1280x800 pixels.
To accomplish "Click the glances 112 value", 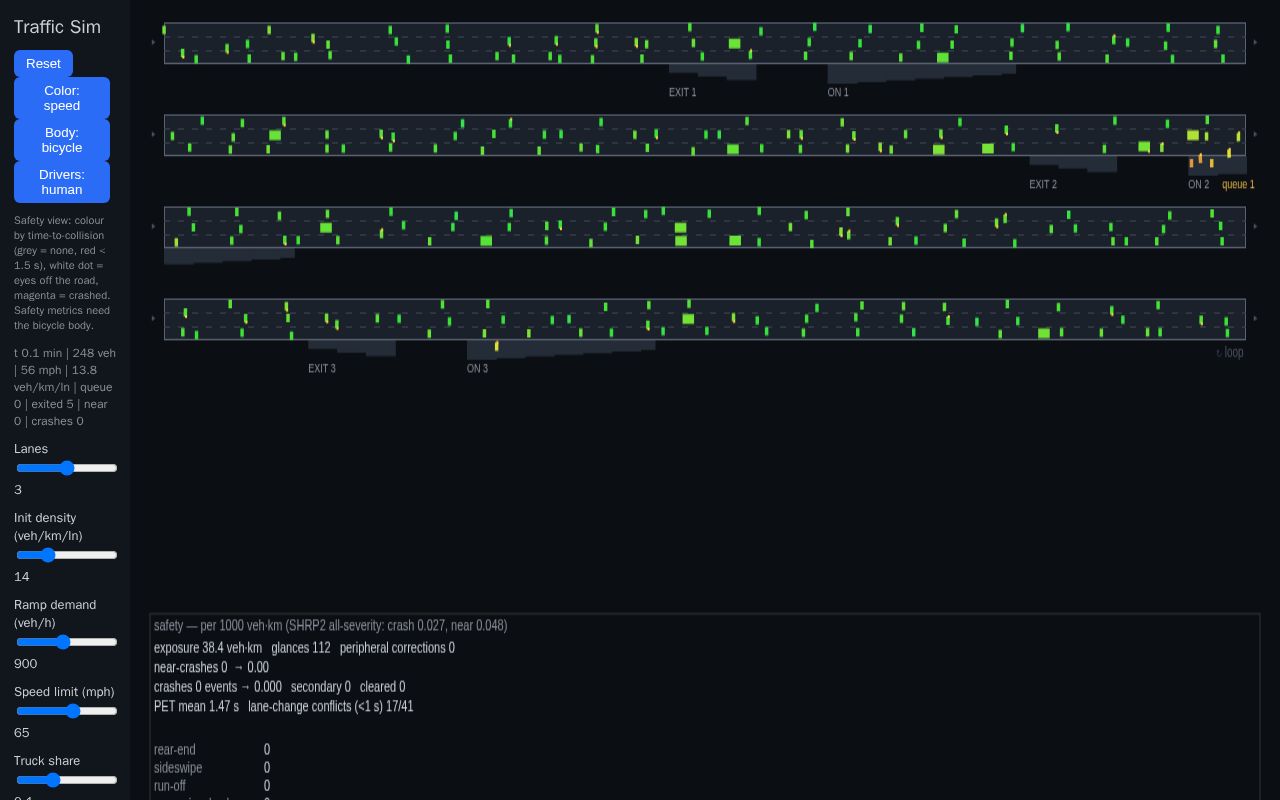I will (x=301, y=648).
